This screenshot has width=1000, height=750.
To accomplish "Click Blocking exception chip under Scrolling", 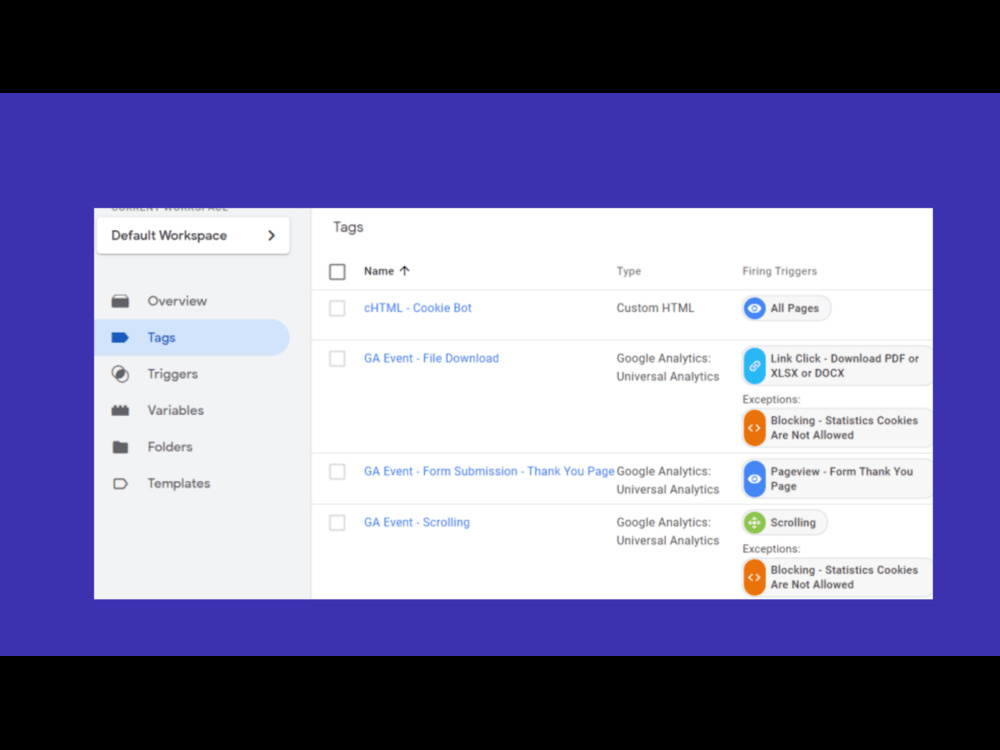I will click(x=837, y=577).
